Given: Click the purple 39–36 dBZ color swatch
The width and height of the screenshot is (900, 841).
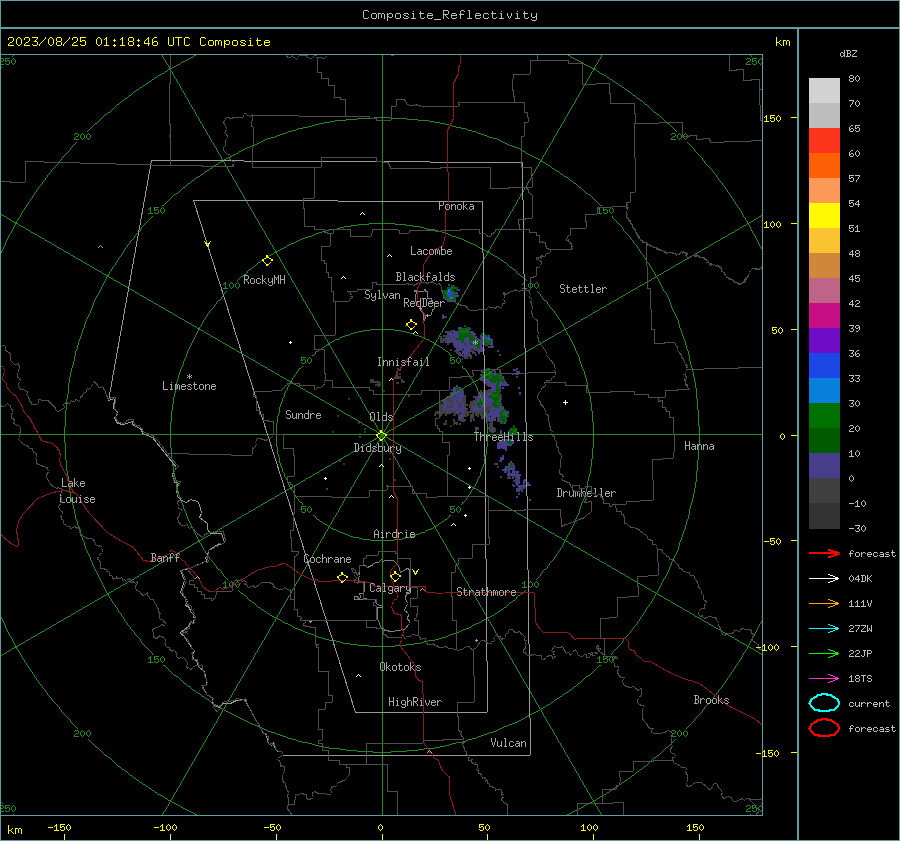Looking at the screenshot, I should [x=824, y=341].
